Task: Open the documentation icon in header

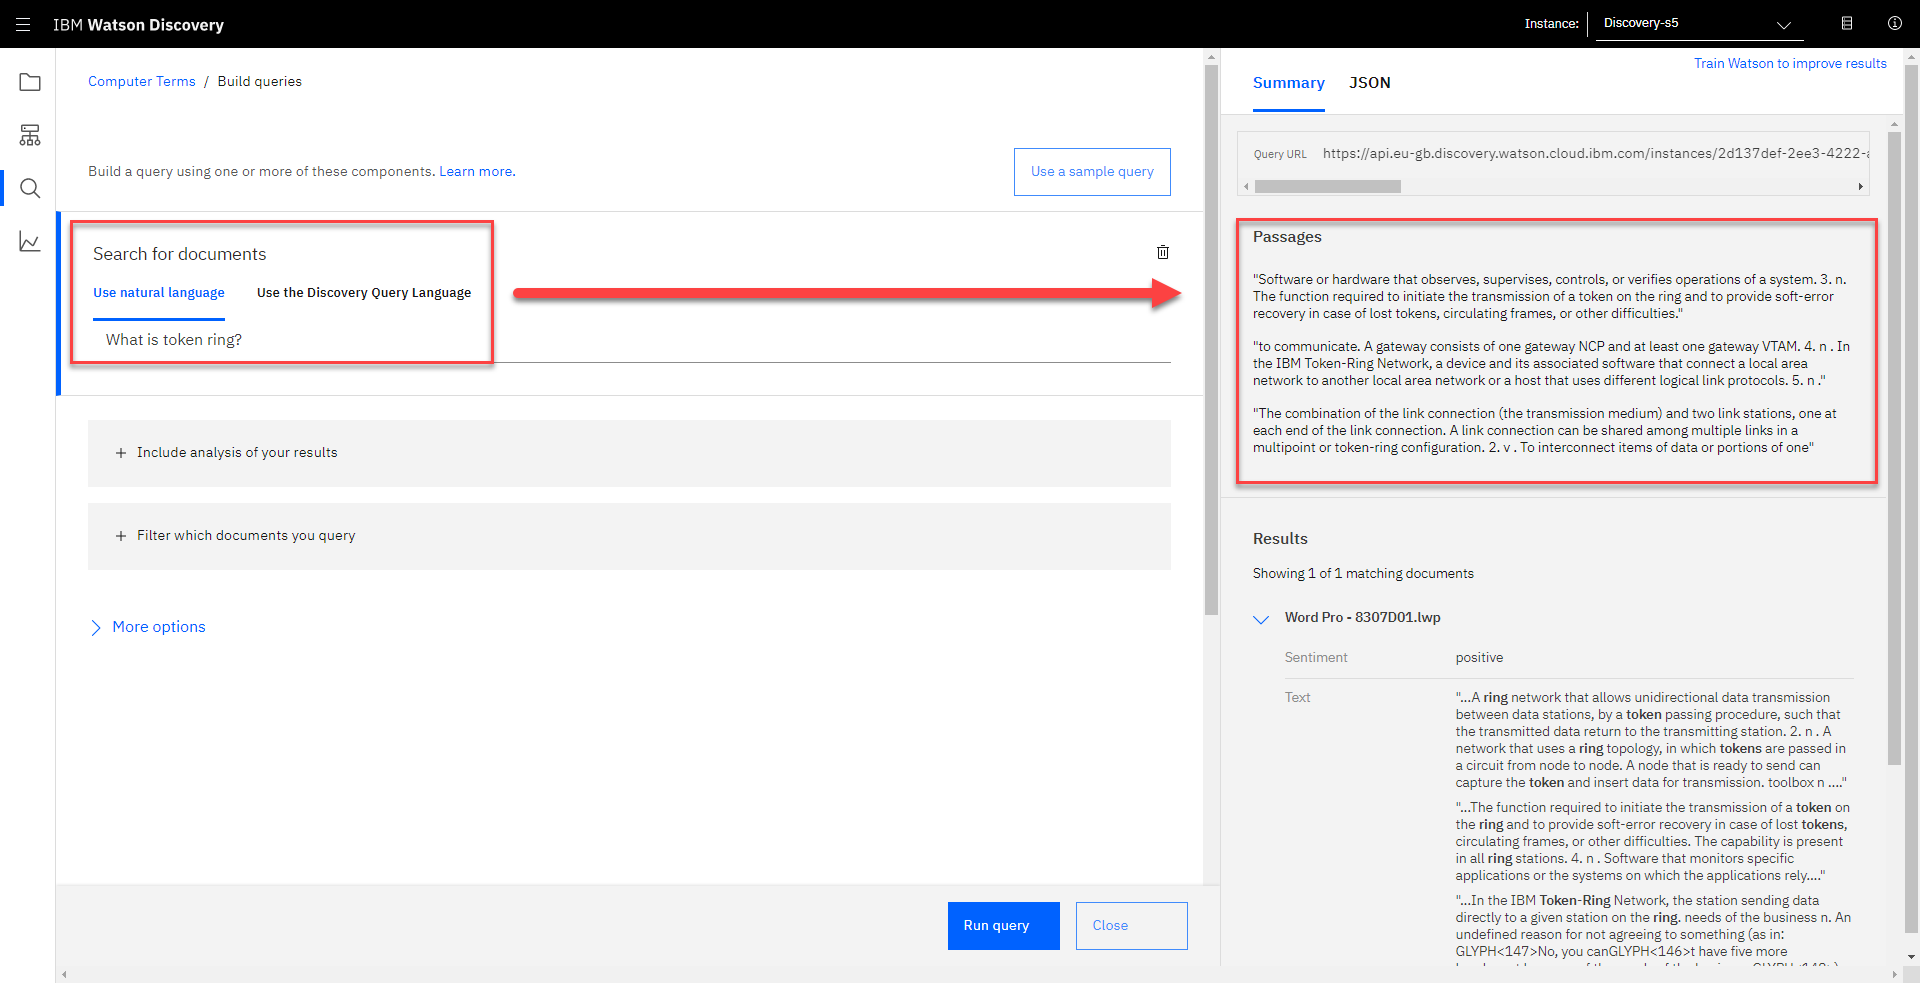Action: 1847,23
